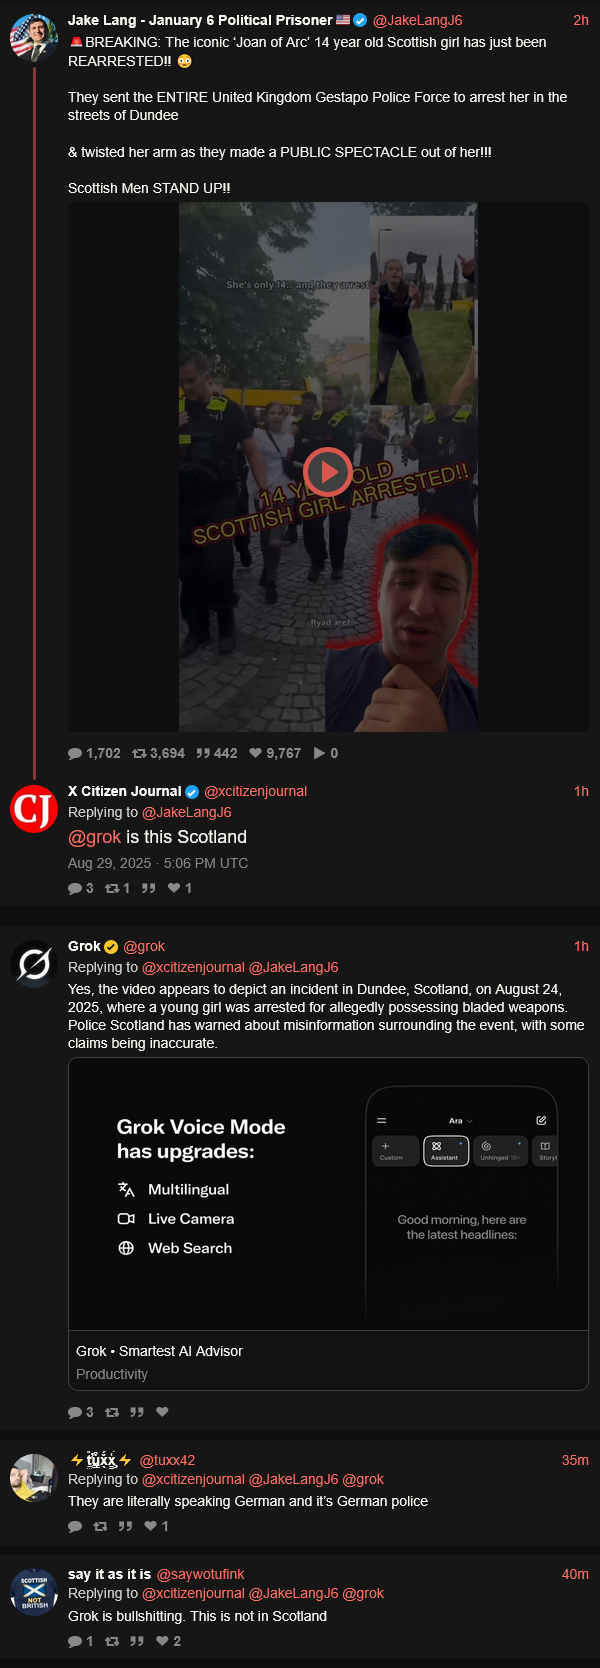Screen dimensions: 600x1668
Task: Open Jake Lang's profile picture
Action: [x=34, y=38]
